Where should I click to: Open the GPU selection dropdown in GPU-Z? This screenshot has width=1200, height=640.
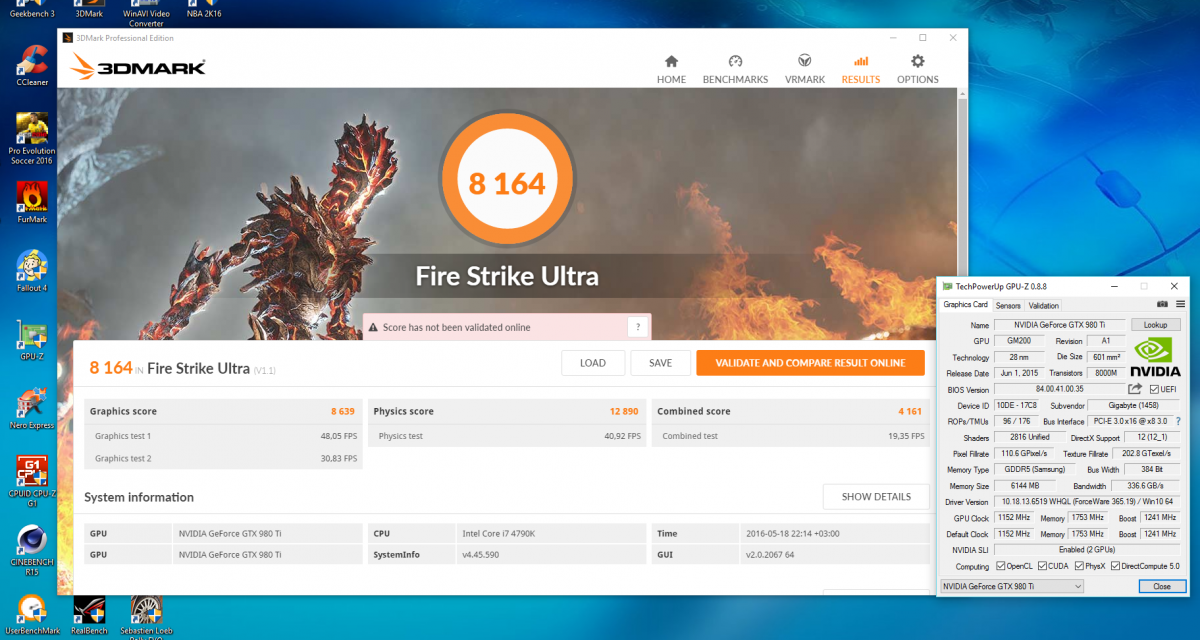[x=1012, y=586]
